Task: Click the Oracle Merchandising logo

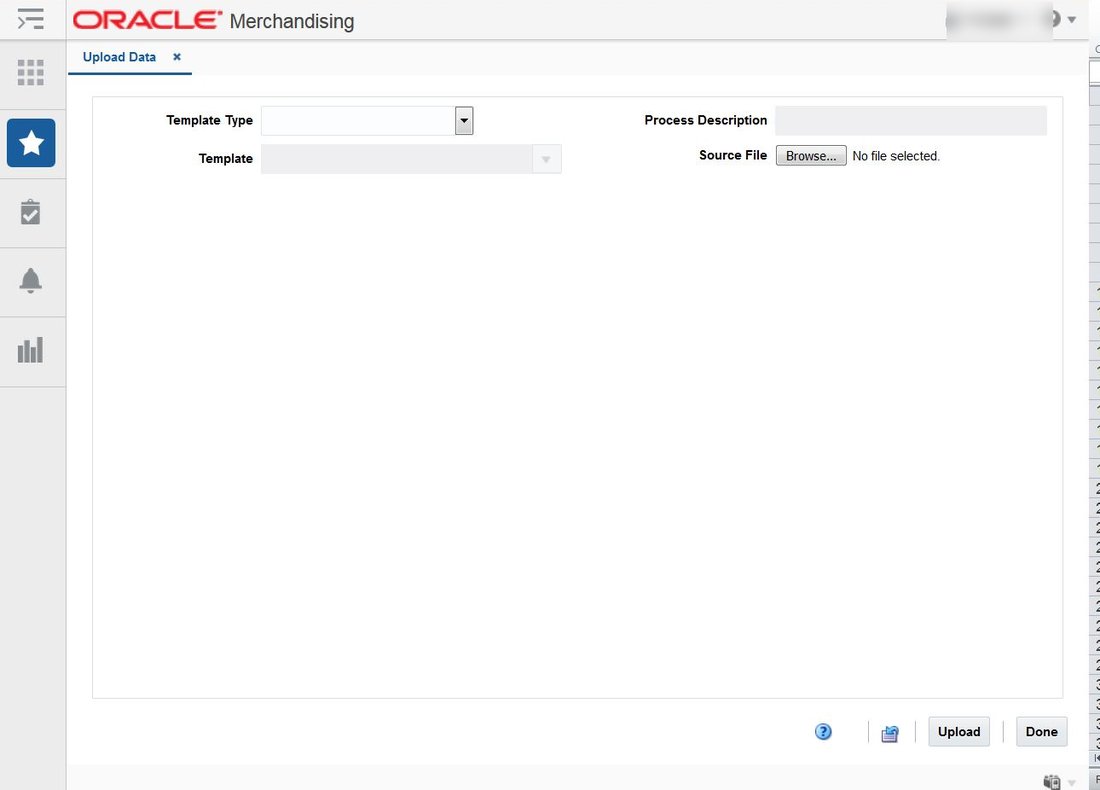Action: tap(214, 20)
